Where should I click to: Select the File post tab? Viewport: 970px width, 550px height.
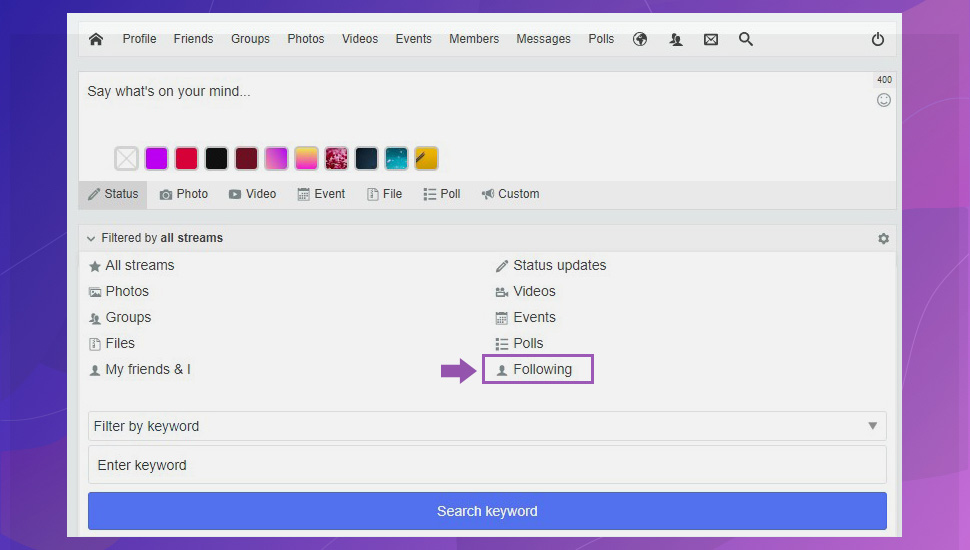pos(384,194)
